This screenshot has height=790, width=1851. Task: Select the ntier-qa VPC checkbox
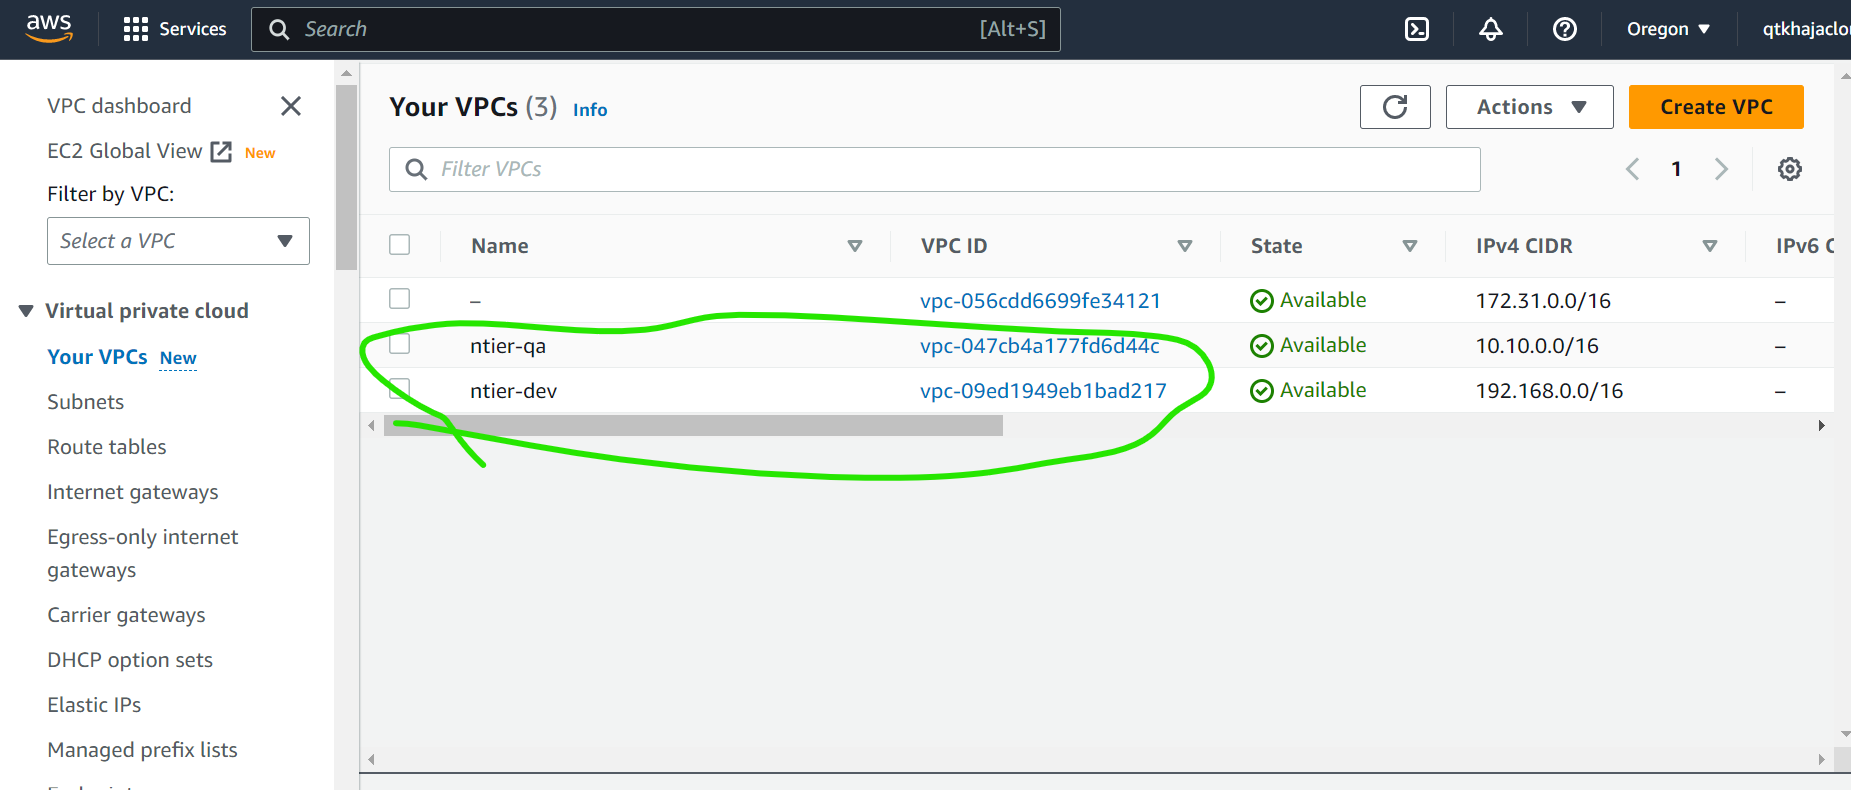click(x=400, y=344)
